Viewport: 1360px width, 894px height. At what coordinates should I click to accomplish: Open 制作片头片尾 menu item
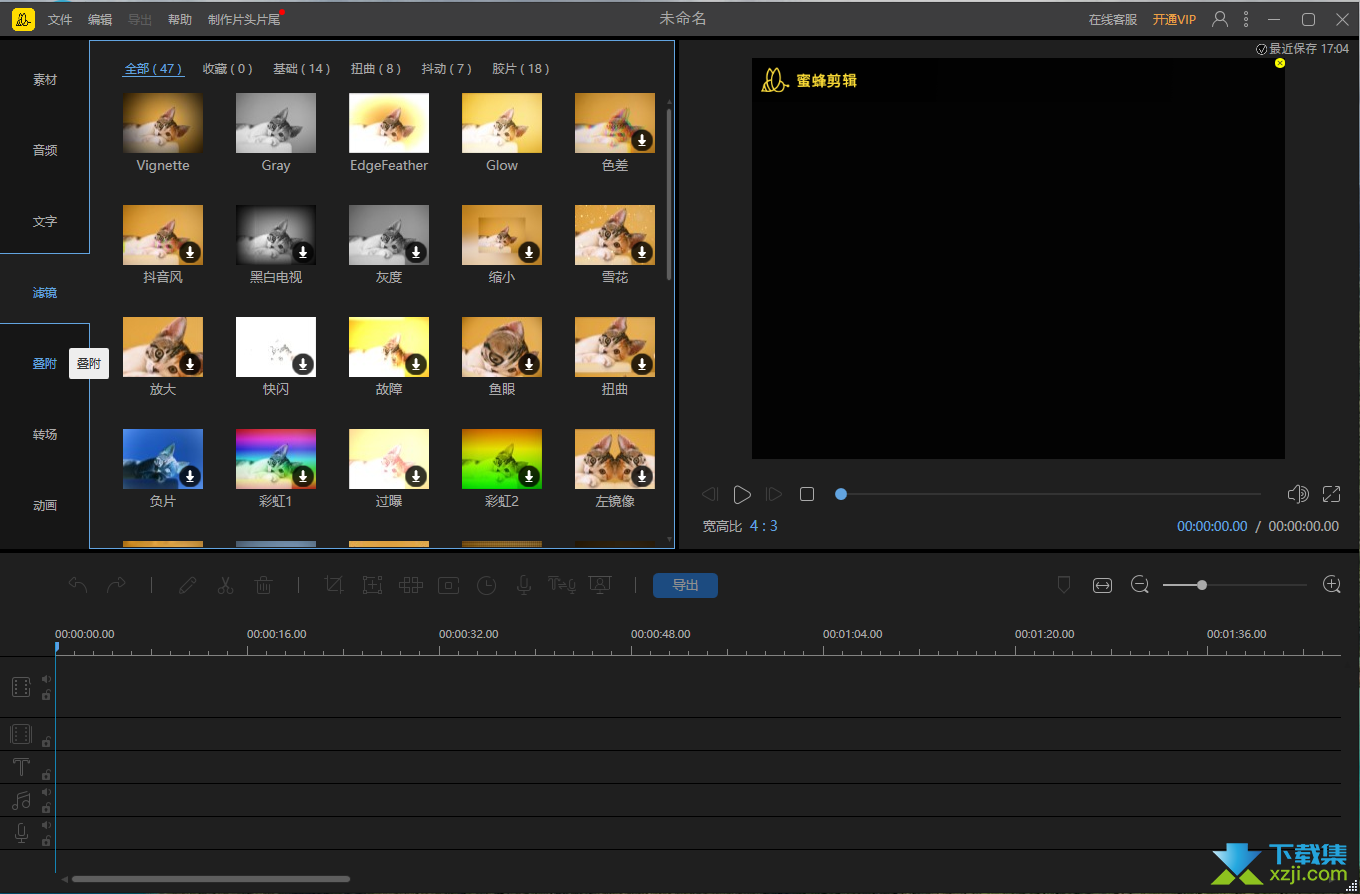click(x=244, y=20)
